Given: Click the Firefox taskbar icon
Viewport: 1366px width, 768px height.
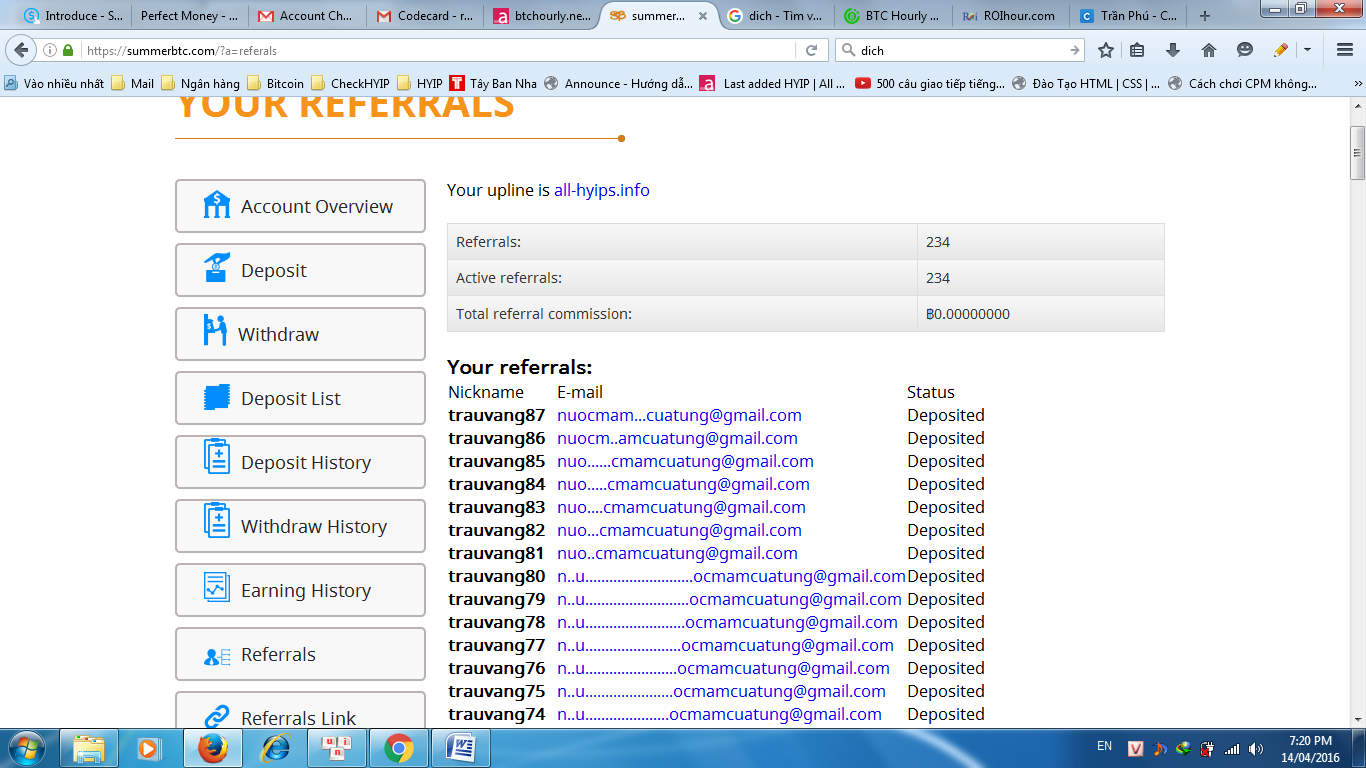Looking at the screenshot, I should point(212,748).
